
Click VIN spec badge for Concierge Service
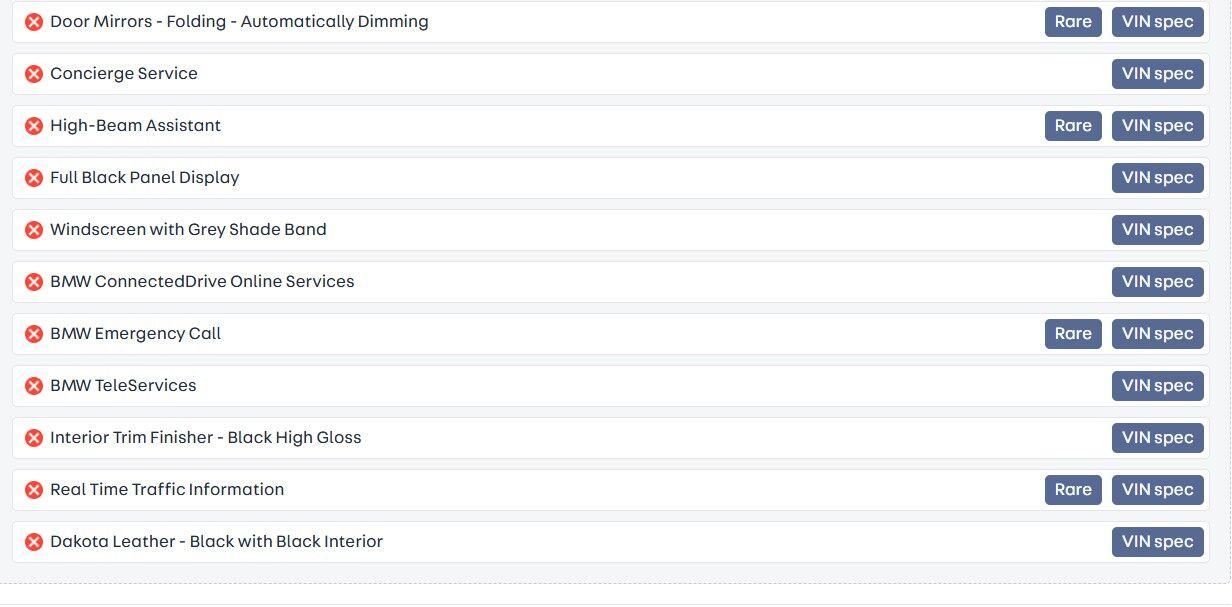coord(1157,74)
